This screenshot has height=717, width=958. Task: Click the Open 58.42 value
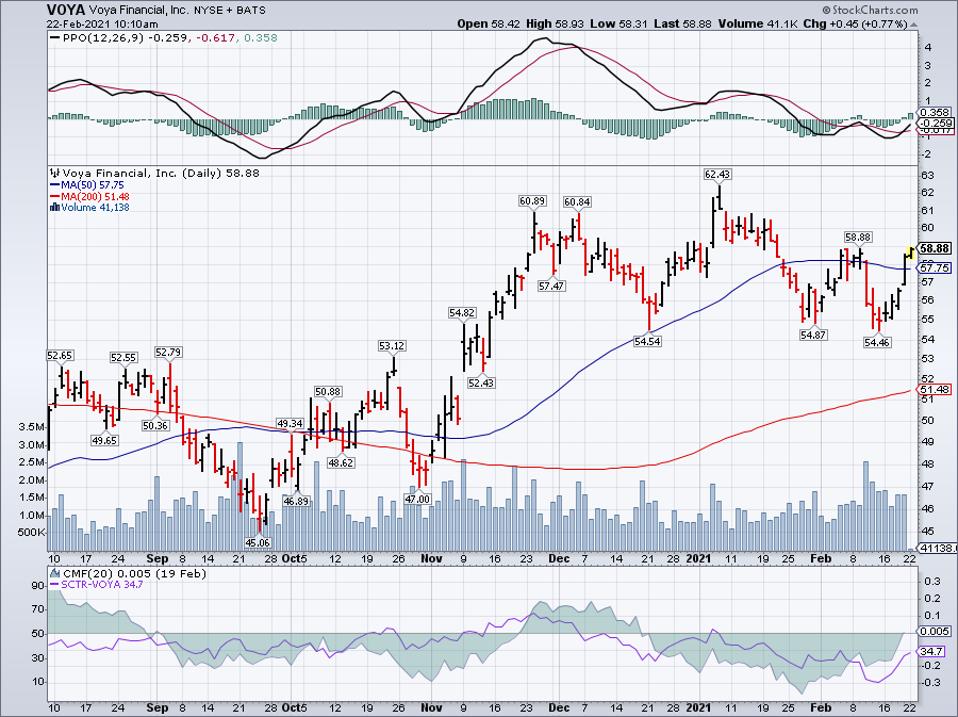(489, 24)
